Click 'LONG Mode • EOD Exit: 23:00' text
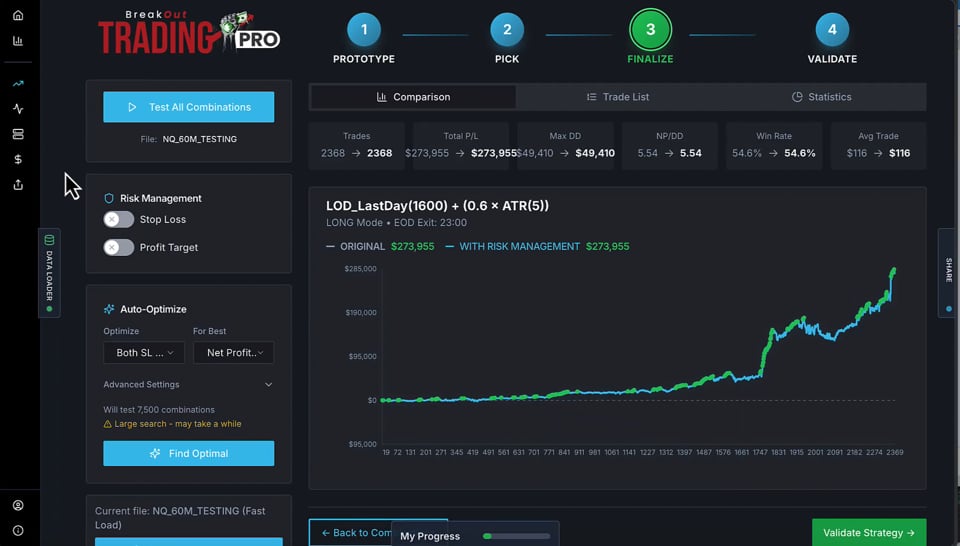Screen dimensions: 960x546 point(396,223)
